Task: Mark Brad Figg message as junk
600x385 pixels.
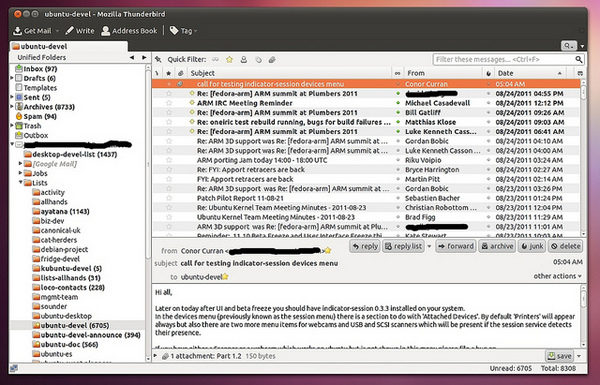Action: coord(488,217)
